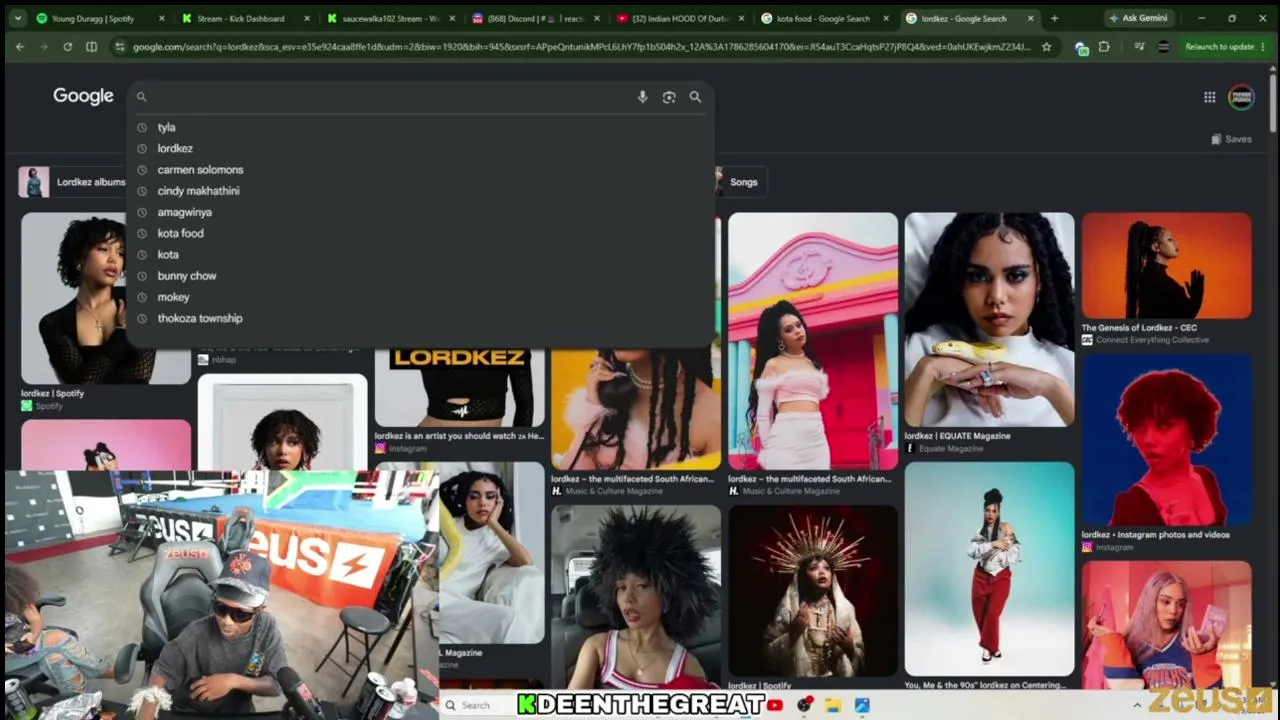Image resolution: width=1280 pixels, height=720 pixels.
Task: Close the lordkez Google Search tab
Action: coord(1030,18)
